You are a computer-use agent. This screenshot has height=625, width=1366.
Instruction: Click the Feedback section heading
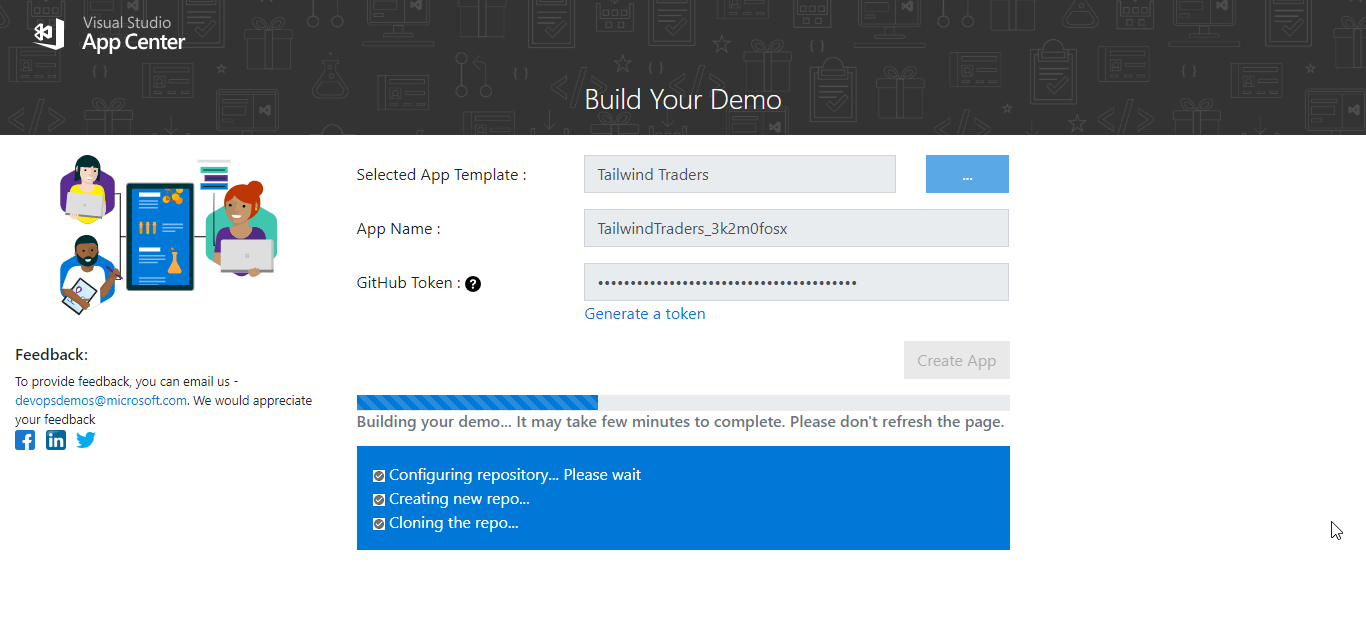click(x=50, y=355)
